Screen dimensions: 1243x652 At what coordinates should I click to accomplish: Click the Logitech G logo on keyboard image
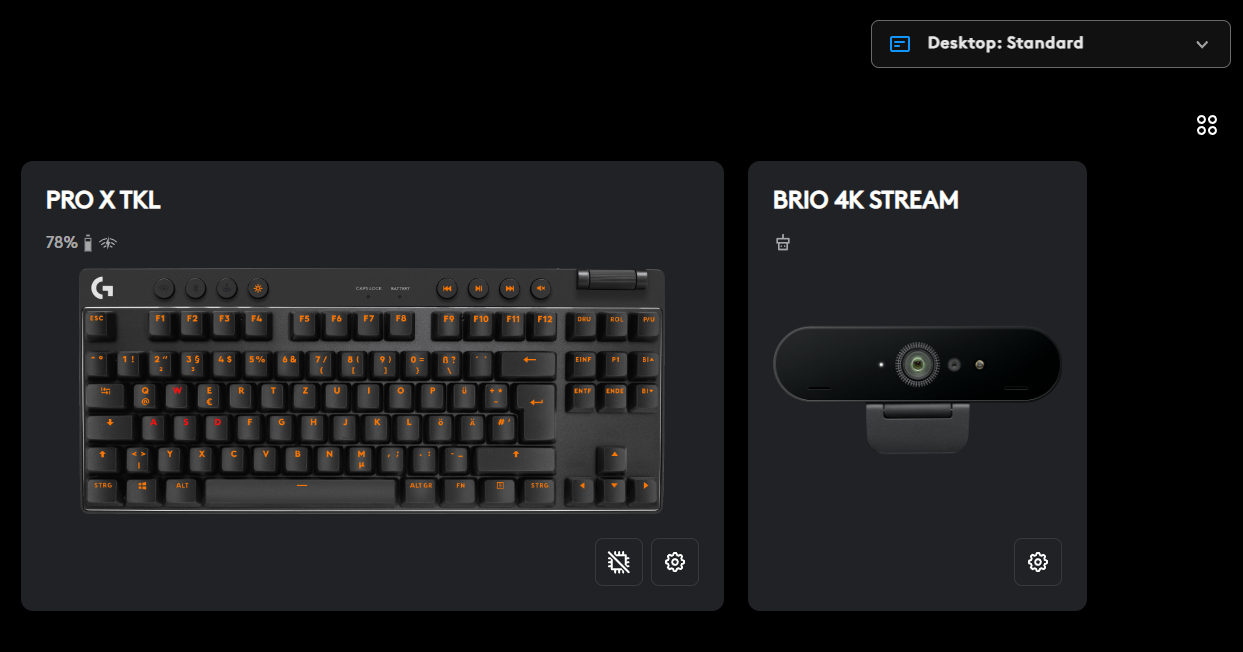(x=102, y=288)
